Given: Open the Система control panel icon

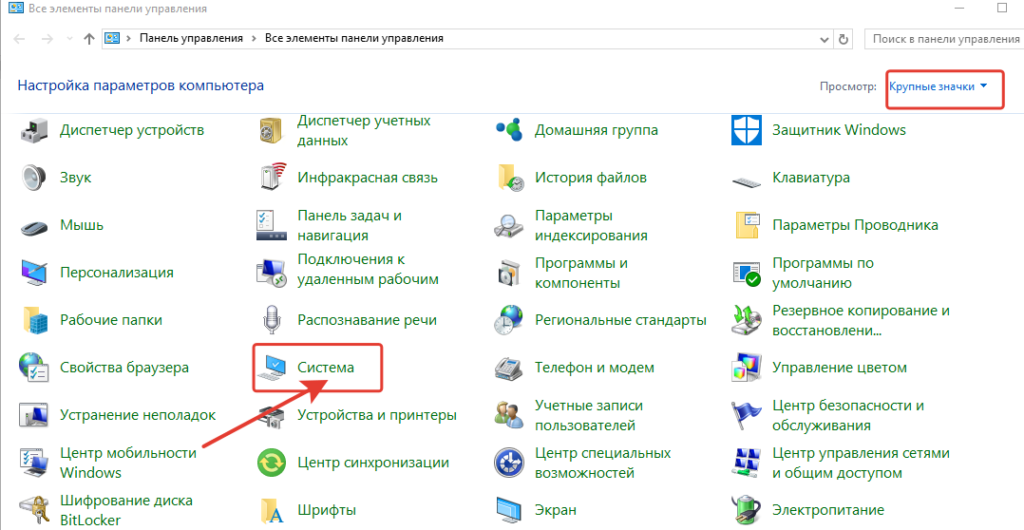Looking at the screenshot, I should (x=272, y=369).
